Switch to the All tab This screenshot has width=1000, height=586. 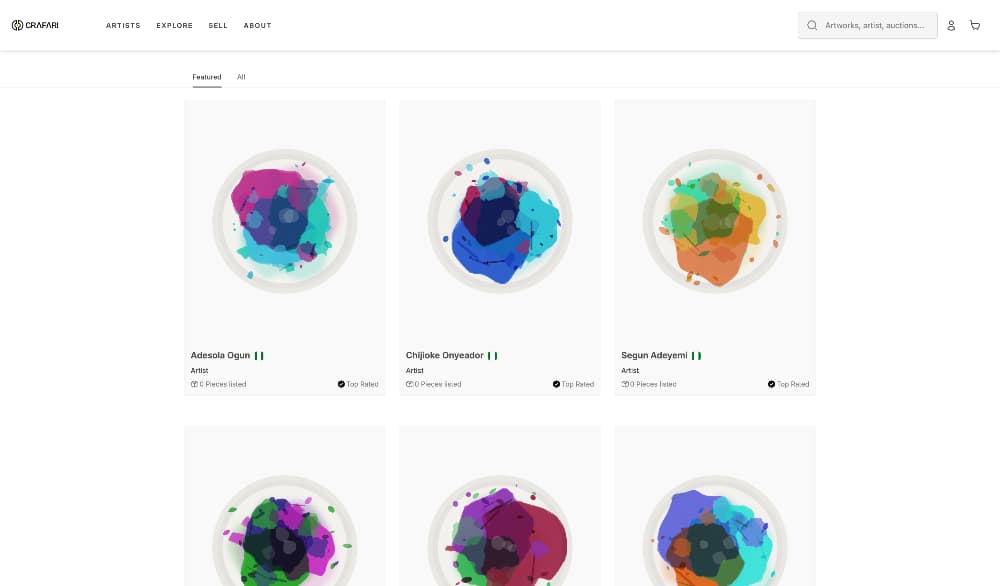(x=241, y=77)
